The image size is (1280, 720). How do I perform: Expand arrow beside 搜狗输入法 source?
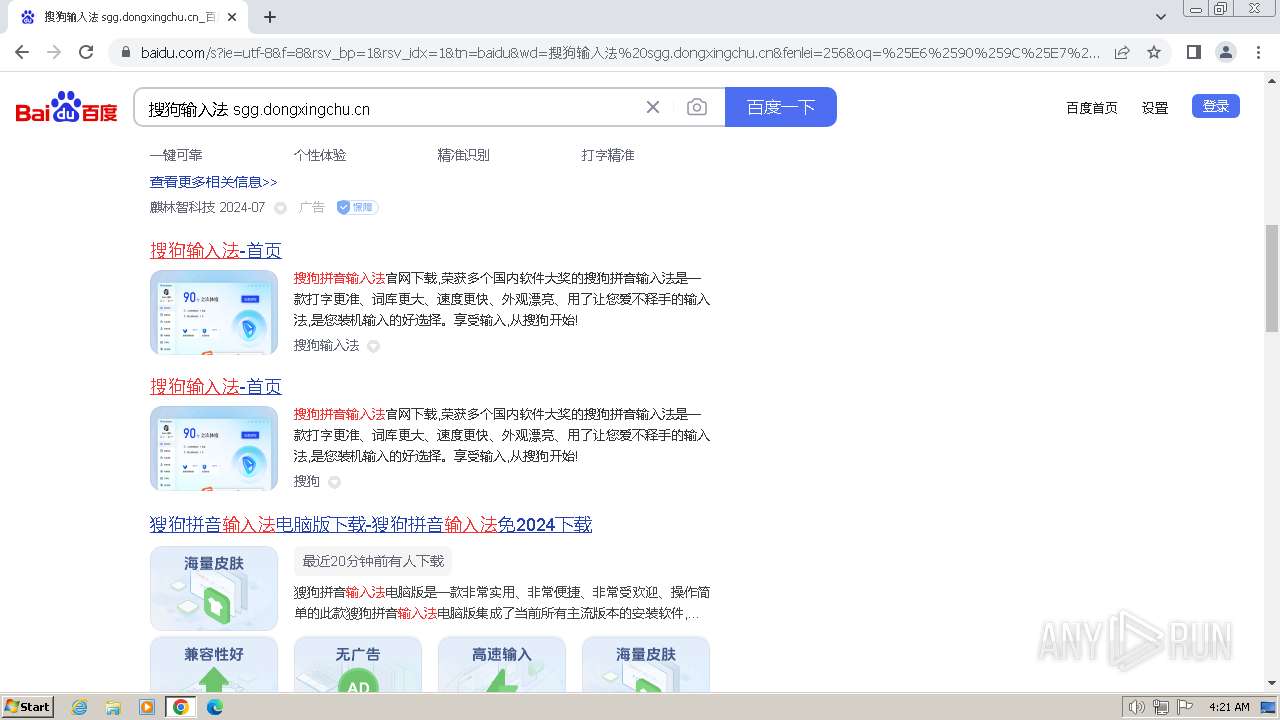pos(373,346)
